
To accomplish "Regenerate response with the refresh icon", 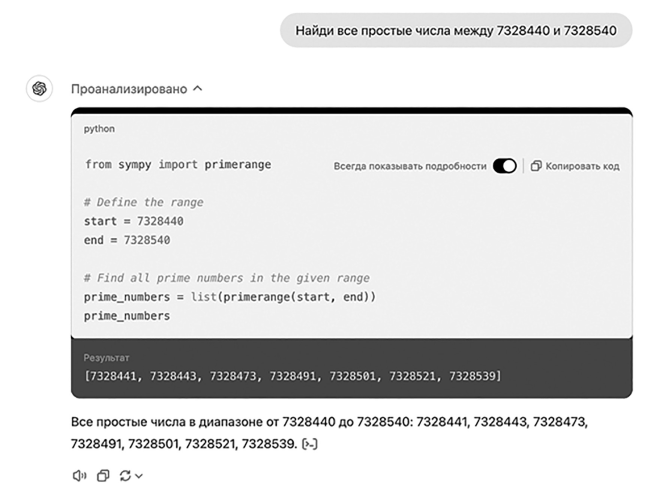I will coord(125,476).
